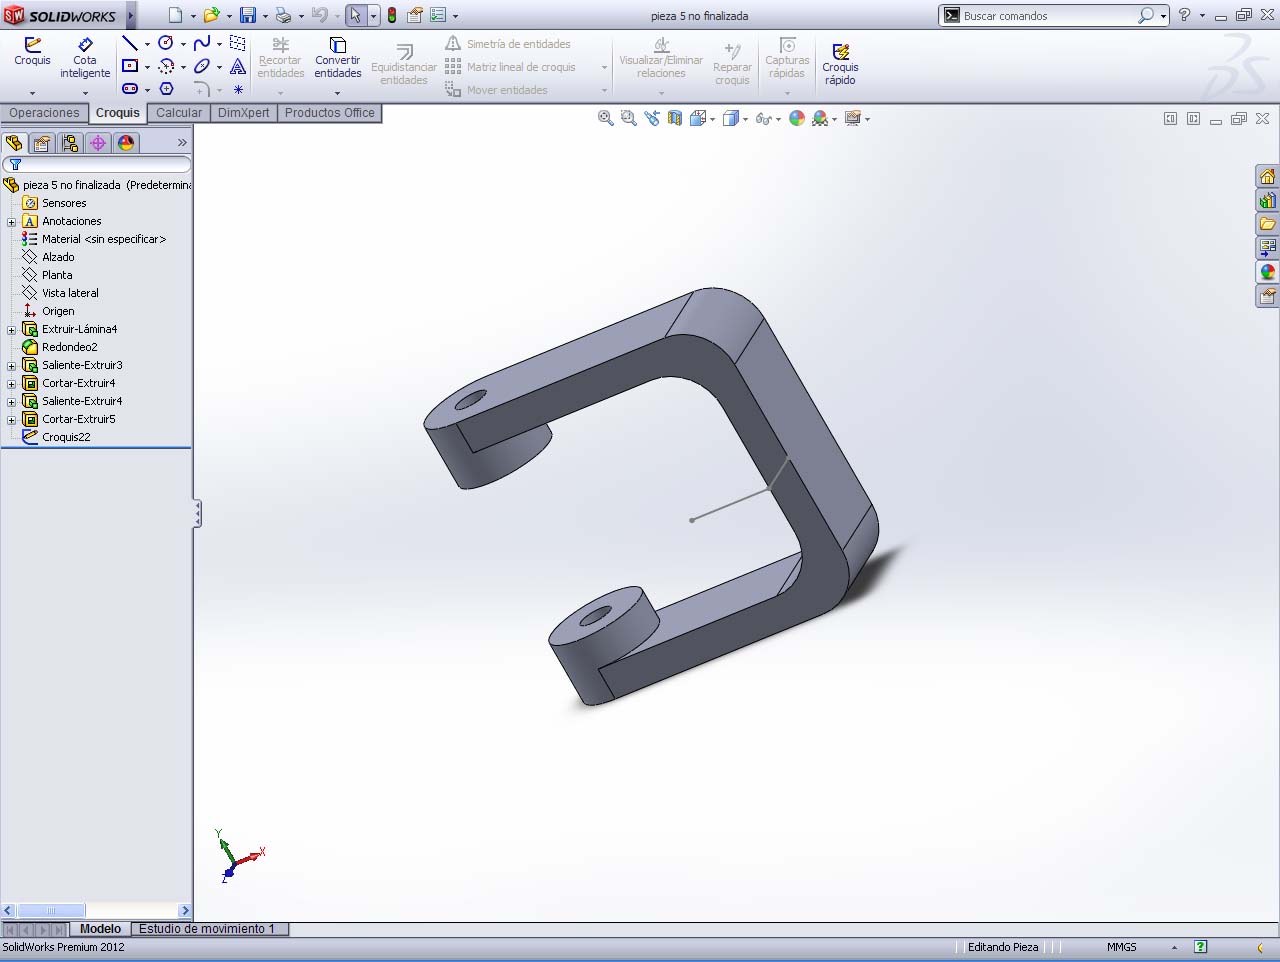Image resolution: width=1280 pixels, height=962 pixels.
Task: Expand the Saliente-Extruir3 feature node
Action: (x=11, y=366)
